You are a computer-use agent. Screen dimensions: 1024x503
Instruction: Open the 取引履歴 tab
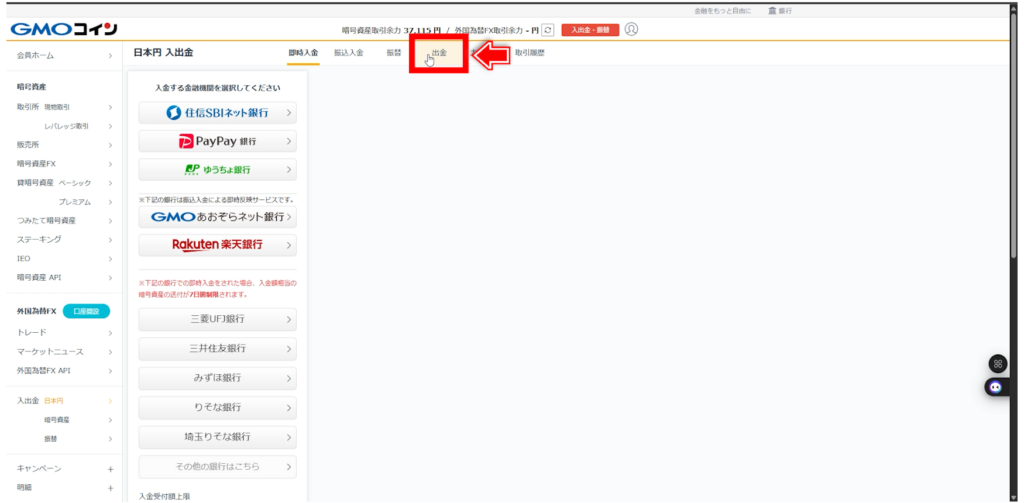530,52
